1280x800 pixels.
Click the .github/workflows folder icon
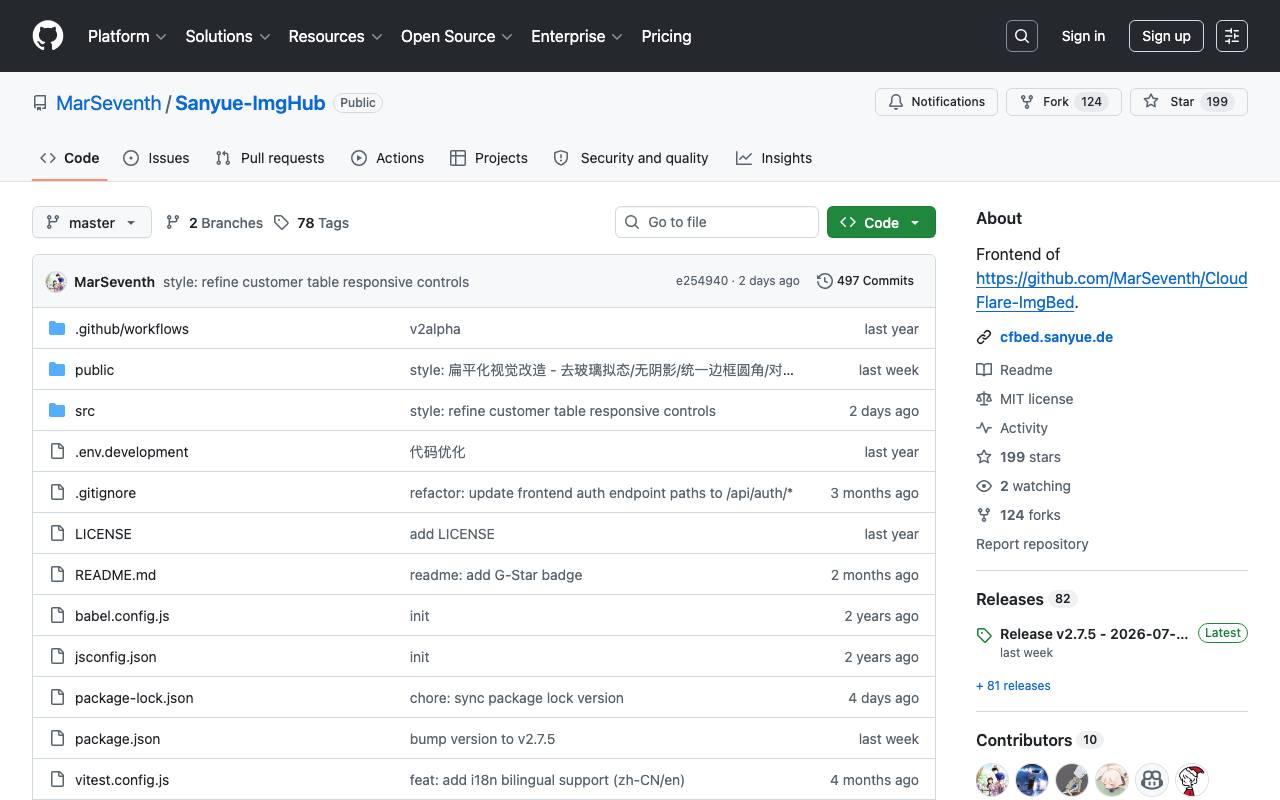pos(57,329)
